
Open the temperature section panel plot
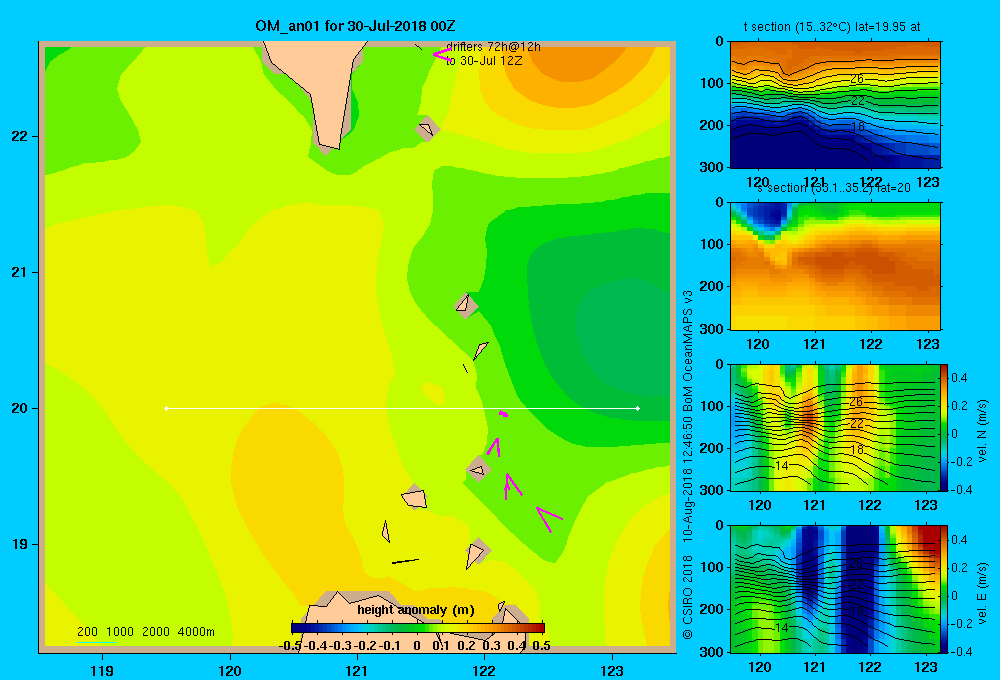click(x=835, y=105)
